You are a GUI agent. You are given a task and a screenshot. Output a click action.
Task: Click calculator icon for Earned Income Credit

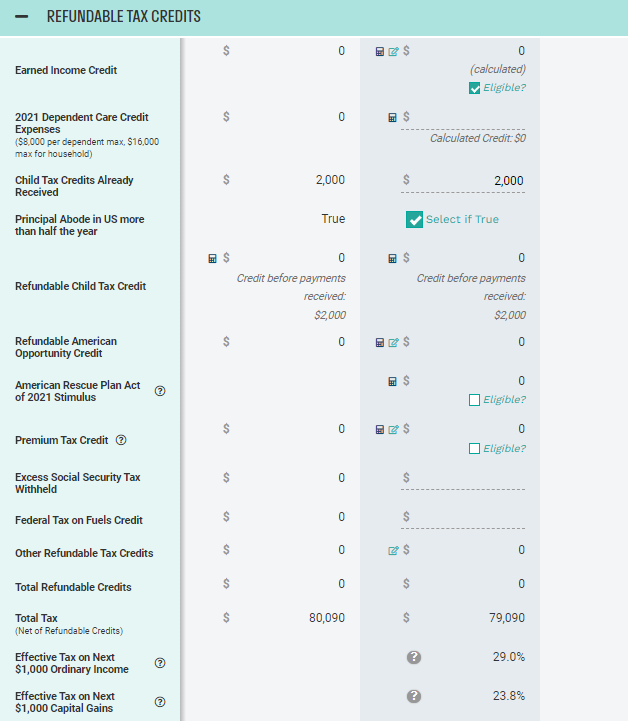point(380,51)
